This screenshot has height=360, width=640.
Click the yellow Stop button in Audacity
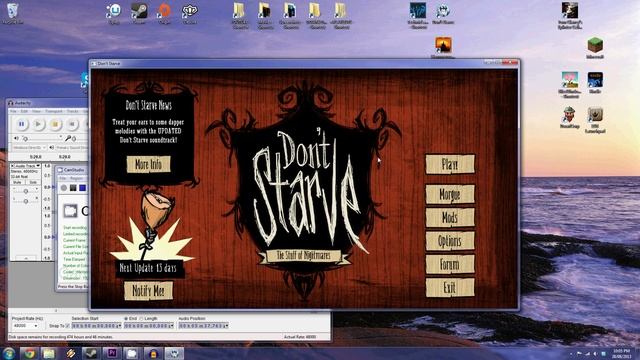pos(55,124)
